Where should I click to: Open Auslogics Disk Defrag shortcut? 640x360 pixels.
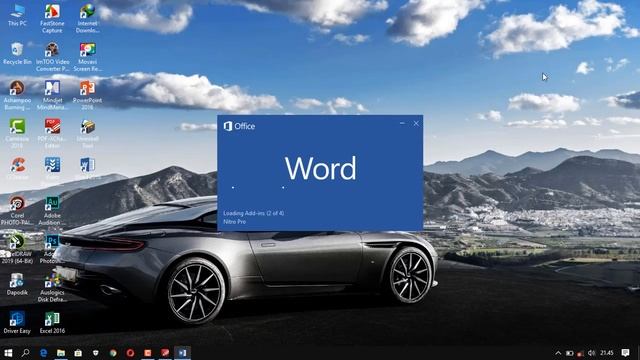[x=52, y=287]
